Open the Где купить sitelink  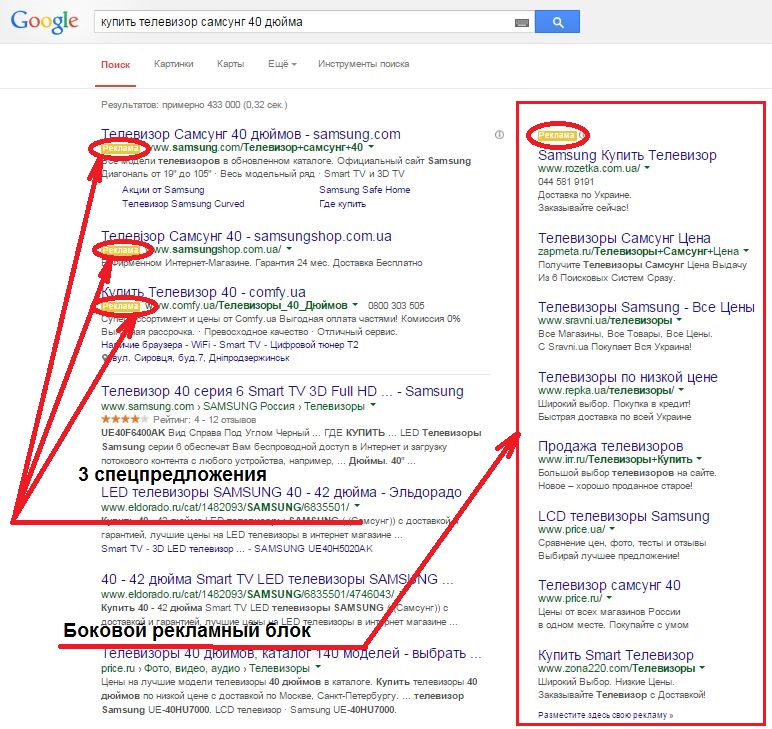(342, 204)
